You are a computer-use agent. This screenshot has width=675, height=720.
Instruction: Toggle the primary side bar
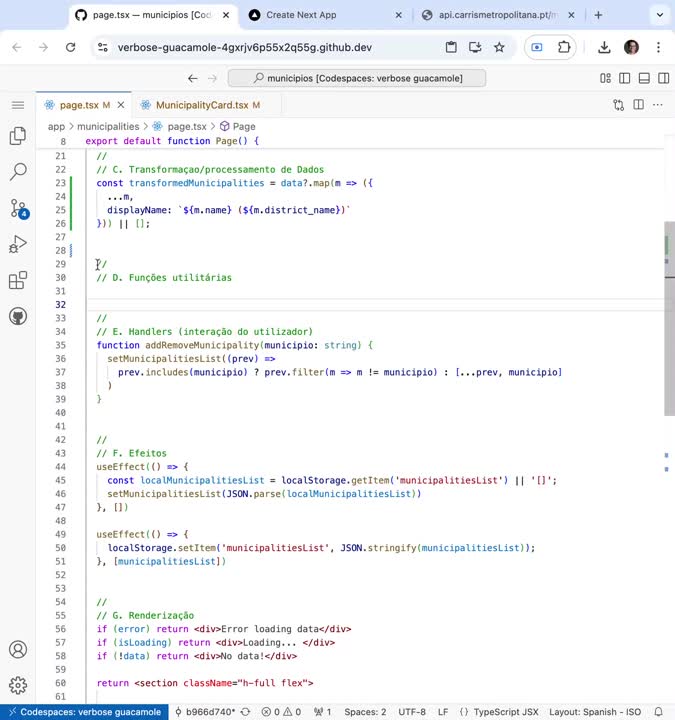point(624,78)
